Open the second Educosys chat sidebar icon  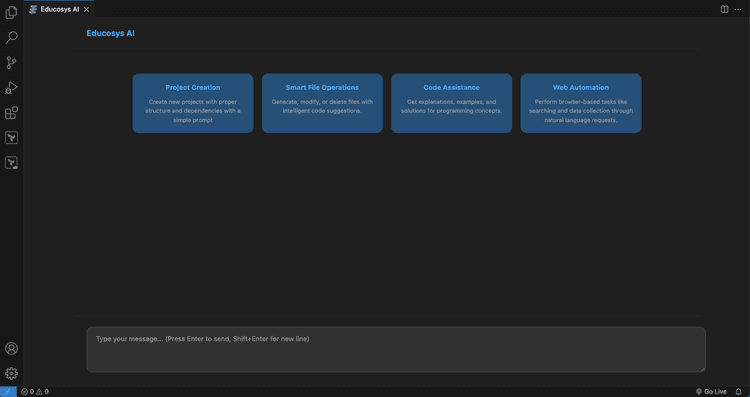pyautogui.click(x=11, y=163)
